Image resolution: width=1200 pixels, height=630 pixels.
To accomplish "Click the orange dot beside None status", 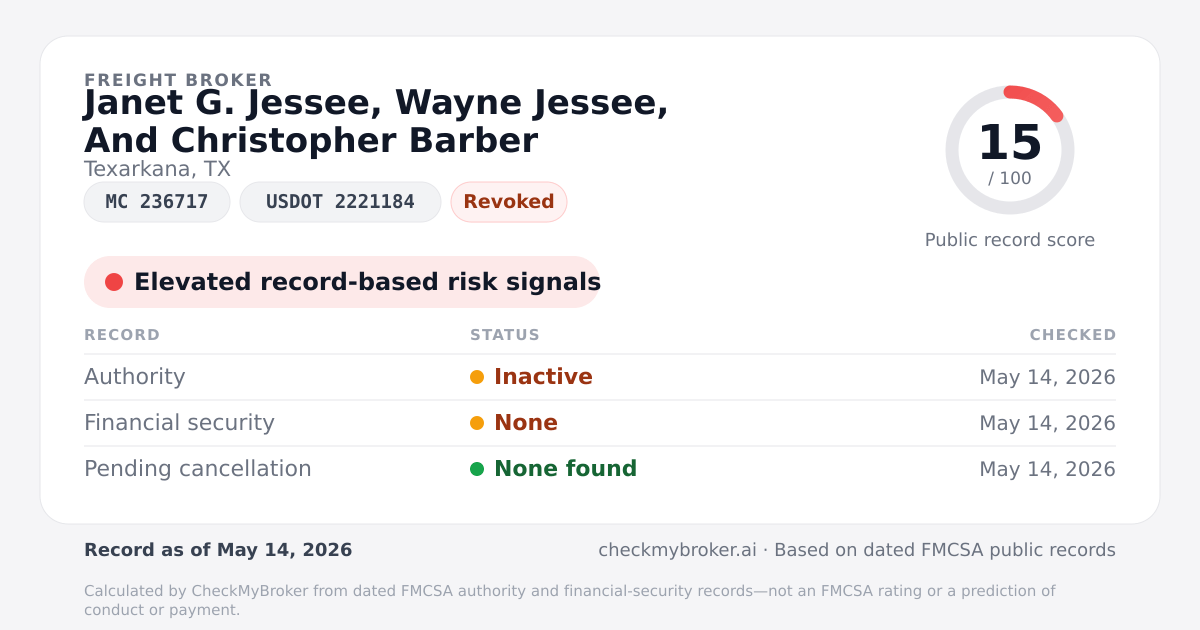I will [477, 423].
